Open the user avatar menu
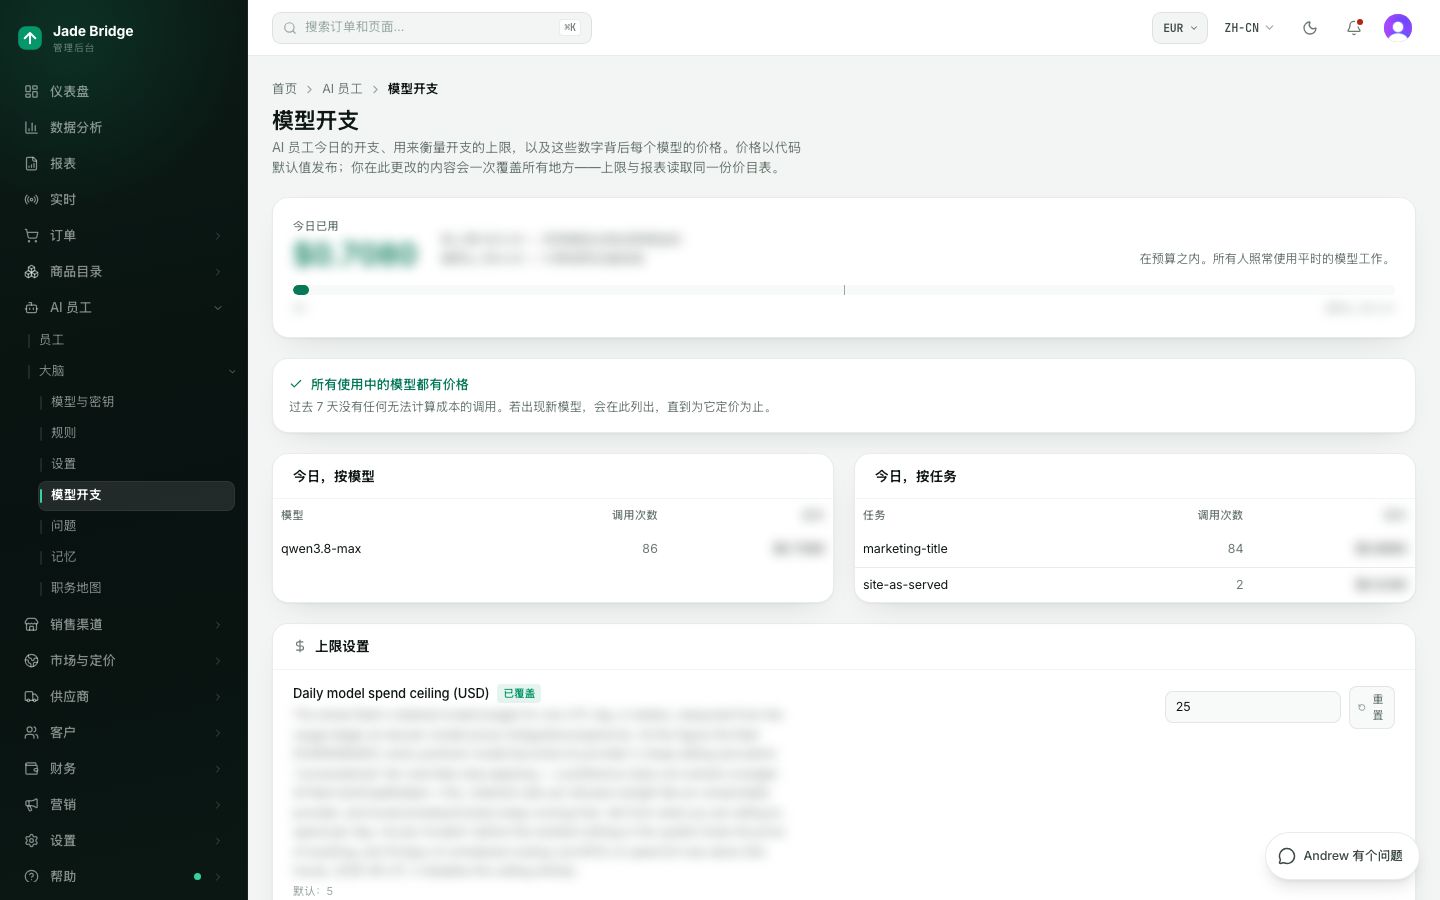This screenshot has width=1440, height=900. pyautogui.click(x=1398, y=28)
